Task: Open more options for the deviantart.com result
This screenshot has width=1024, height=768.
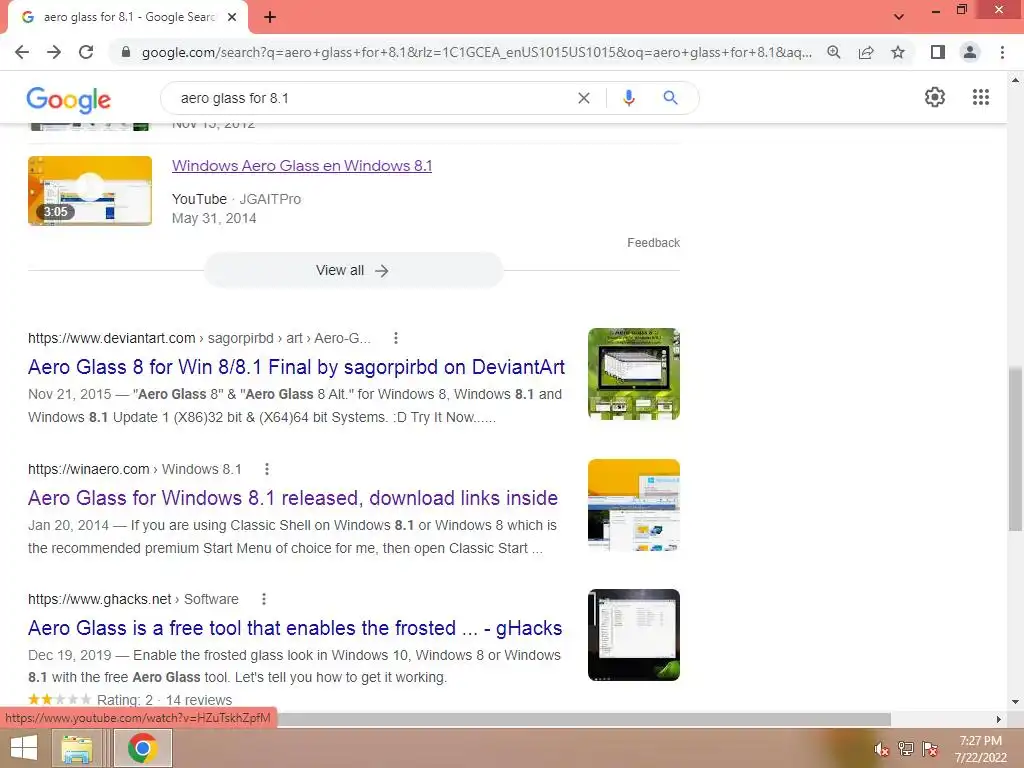Action: tap(396, 338)
